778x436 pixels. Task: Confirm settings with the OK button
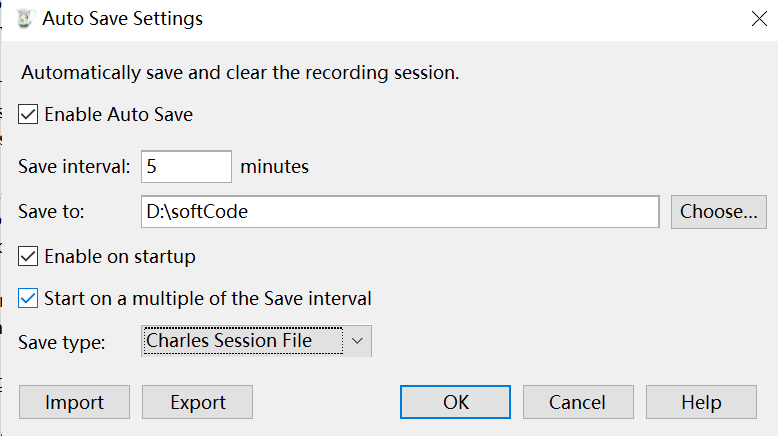pos(456,402)
